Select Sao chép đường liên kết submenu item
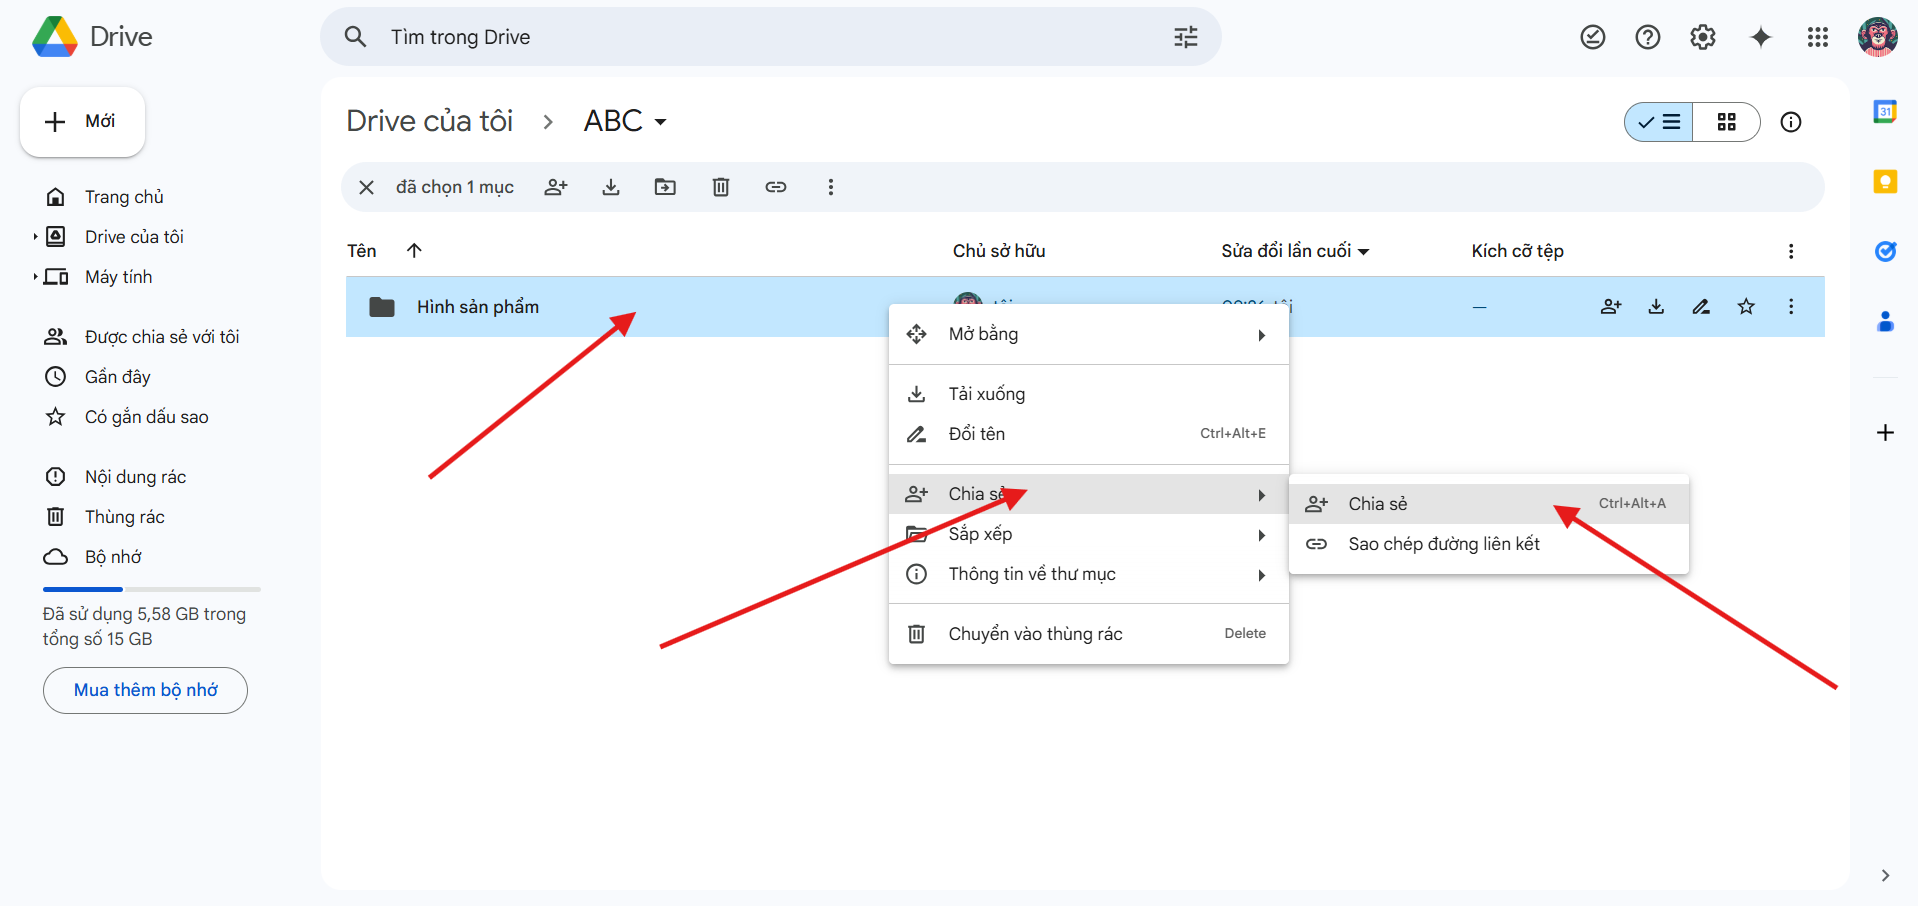Viewport: 1918px width, 906px height. pos(1443,544)
